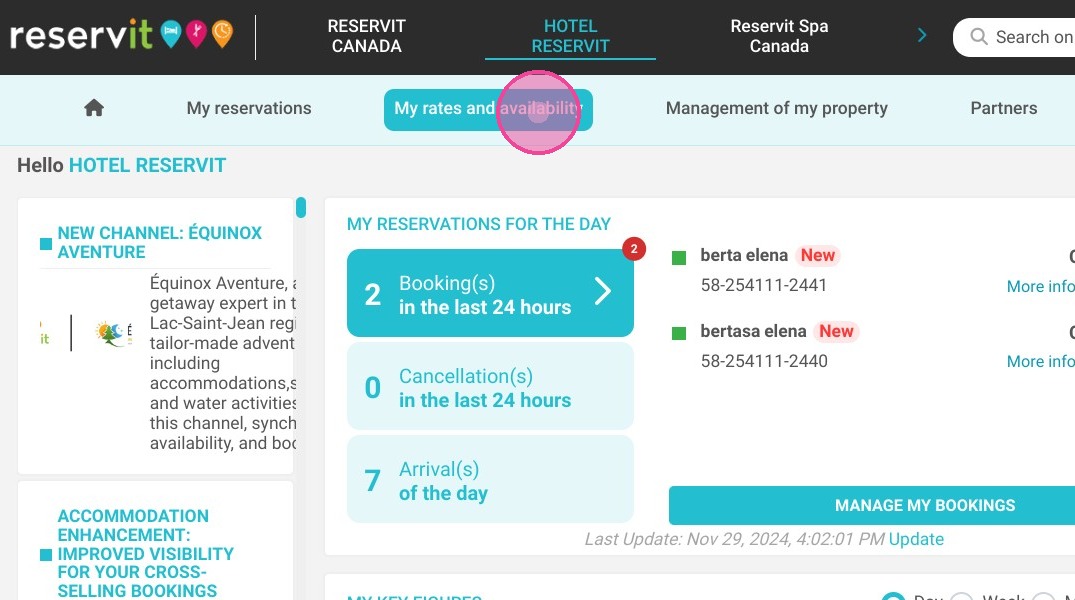Screen dimensions: 1075x600
Task: Open the My reservations menu
Action: click(x=249, y=108)
